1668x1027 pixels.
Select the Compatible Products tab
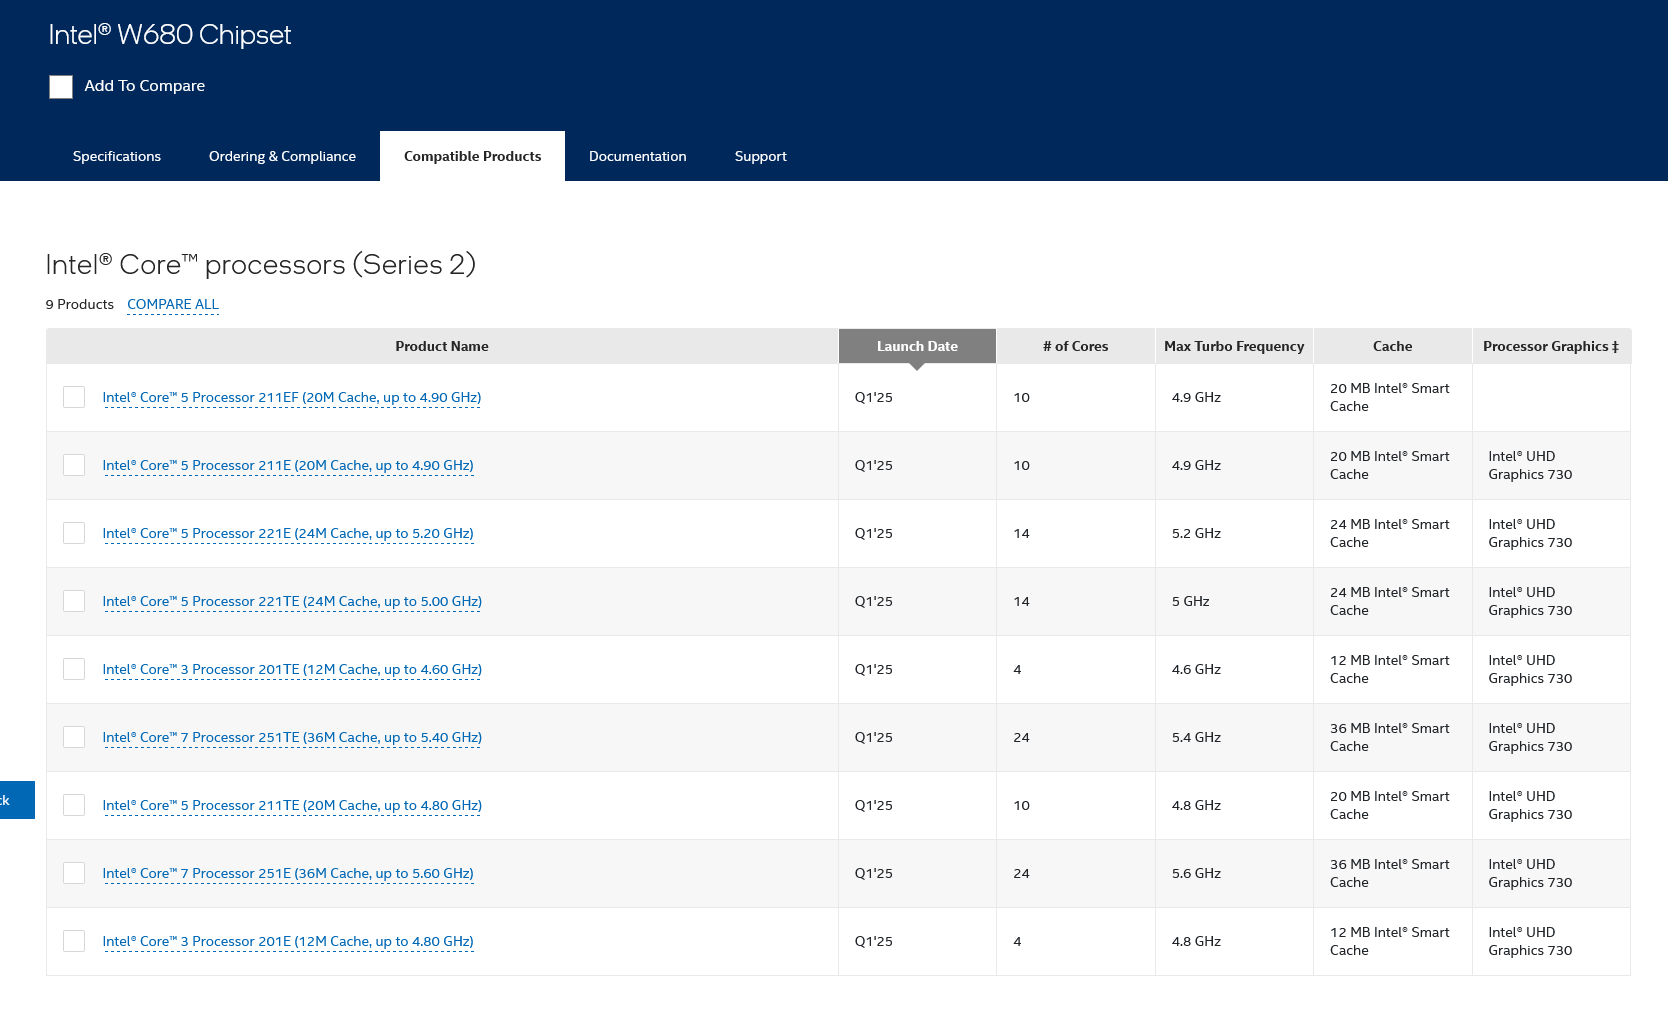pyautogui.click(x=472, y=156)
